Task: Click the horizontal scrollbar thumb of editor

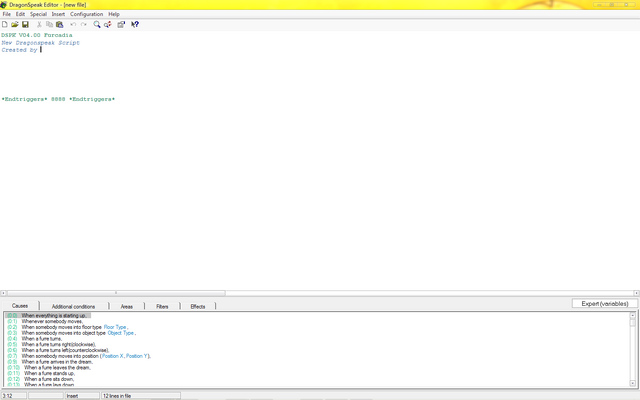Action: 116,293
